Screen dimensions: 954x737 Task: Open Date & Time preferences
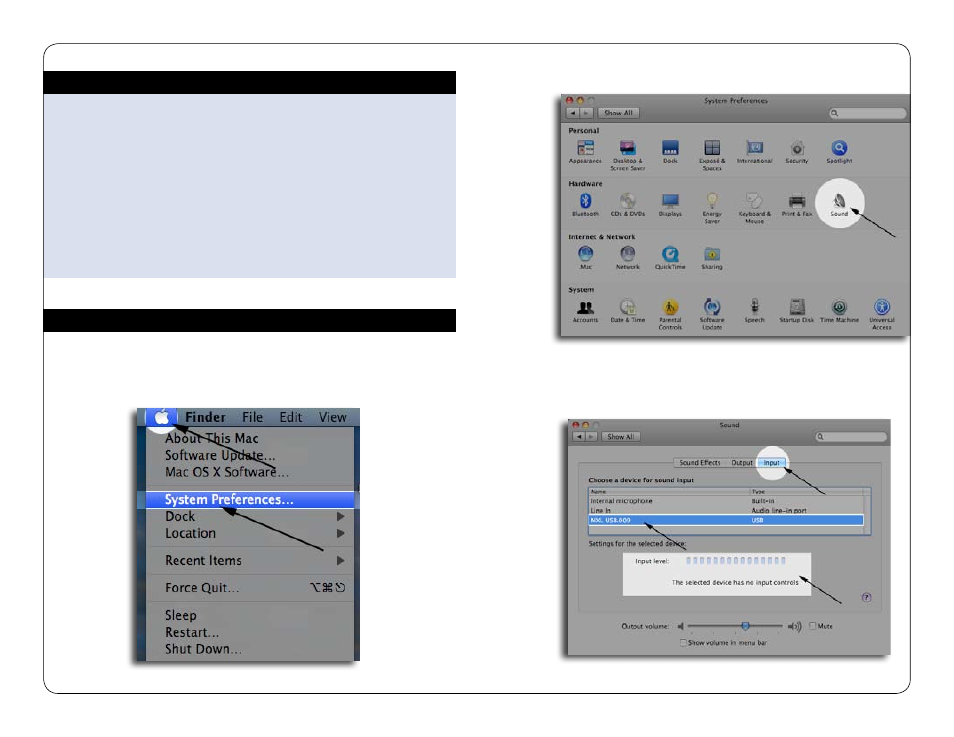click(x=627, y=310)
